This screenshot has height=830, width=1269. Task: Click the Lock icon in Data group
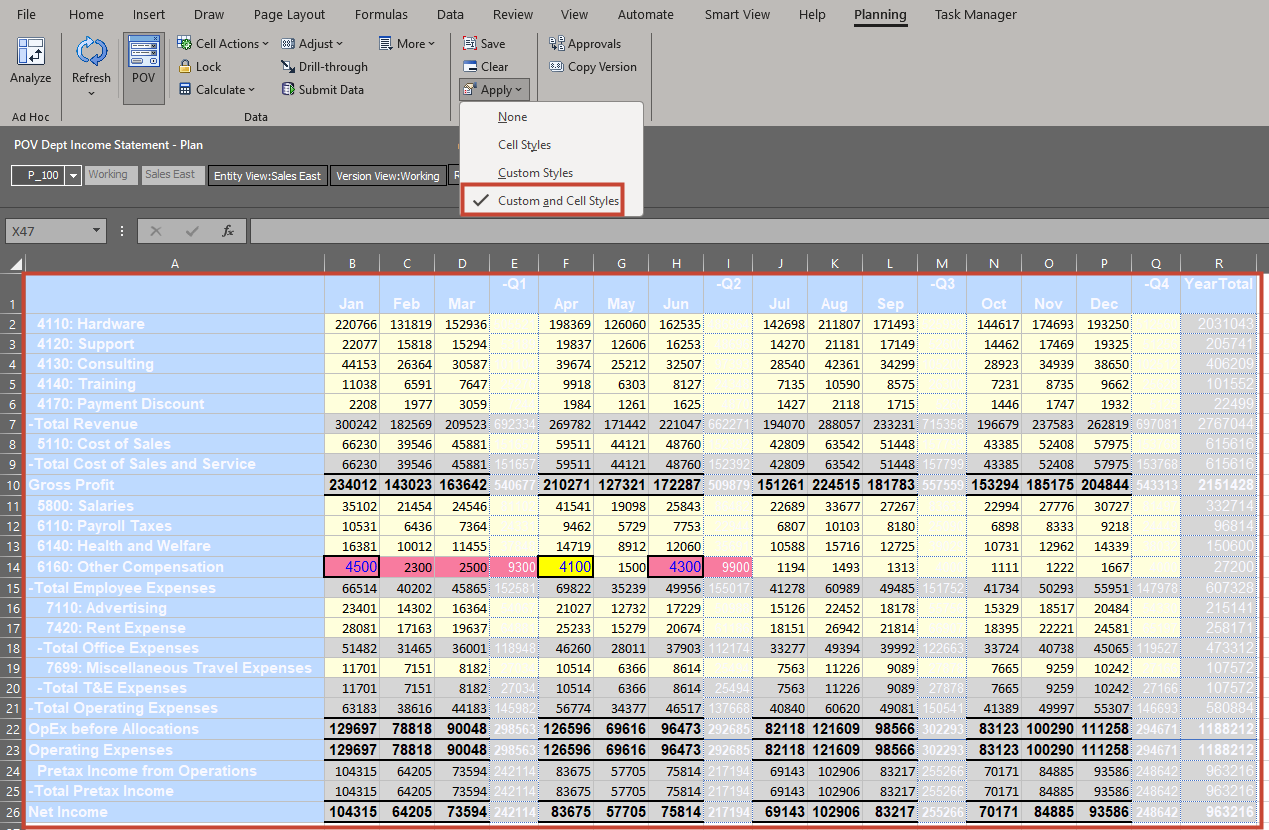coord(186,67)
